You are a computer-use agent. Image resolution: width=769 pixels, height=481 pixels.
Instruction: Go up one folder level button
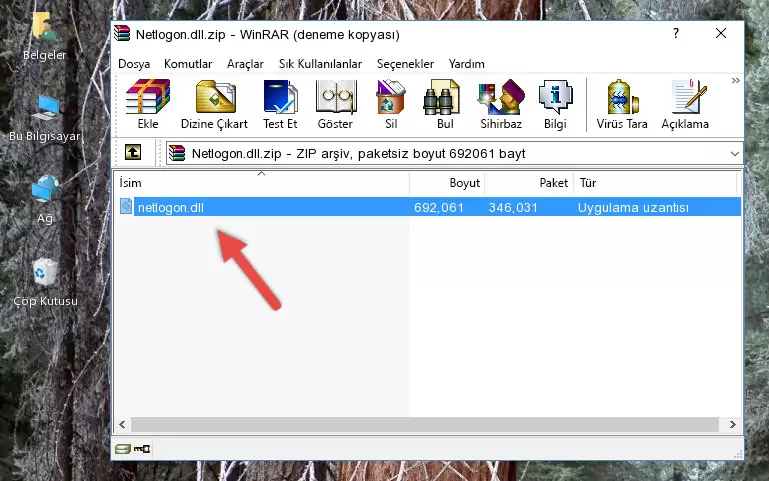[133, 152]
